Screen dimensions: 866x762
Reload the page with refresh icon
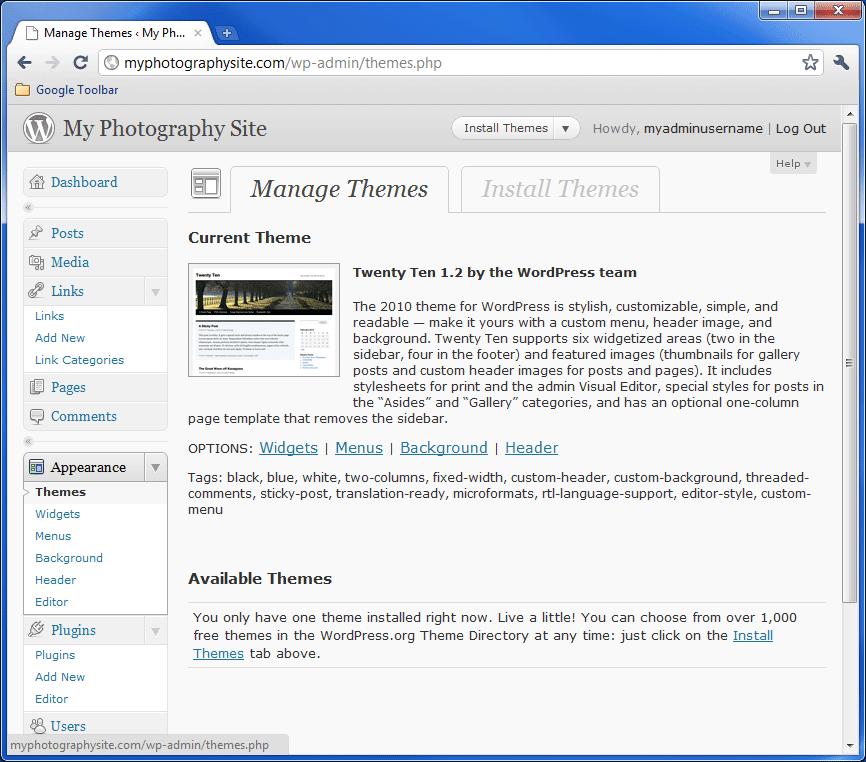81,62
